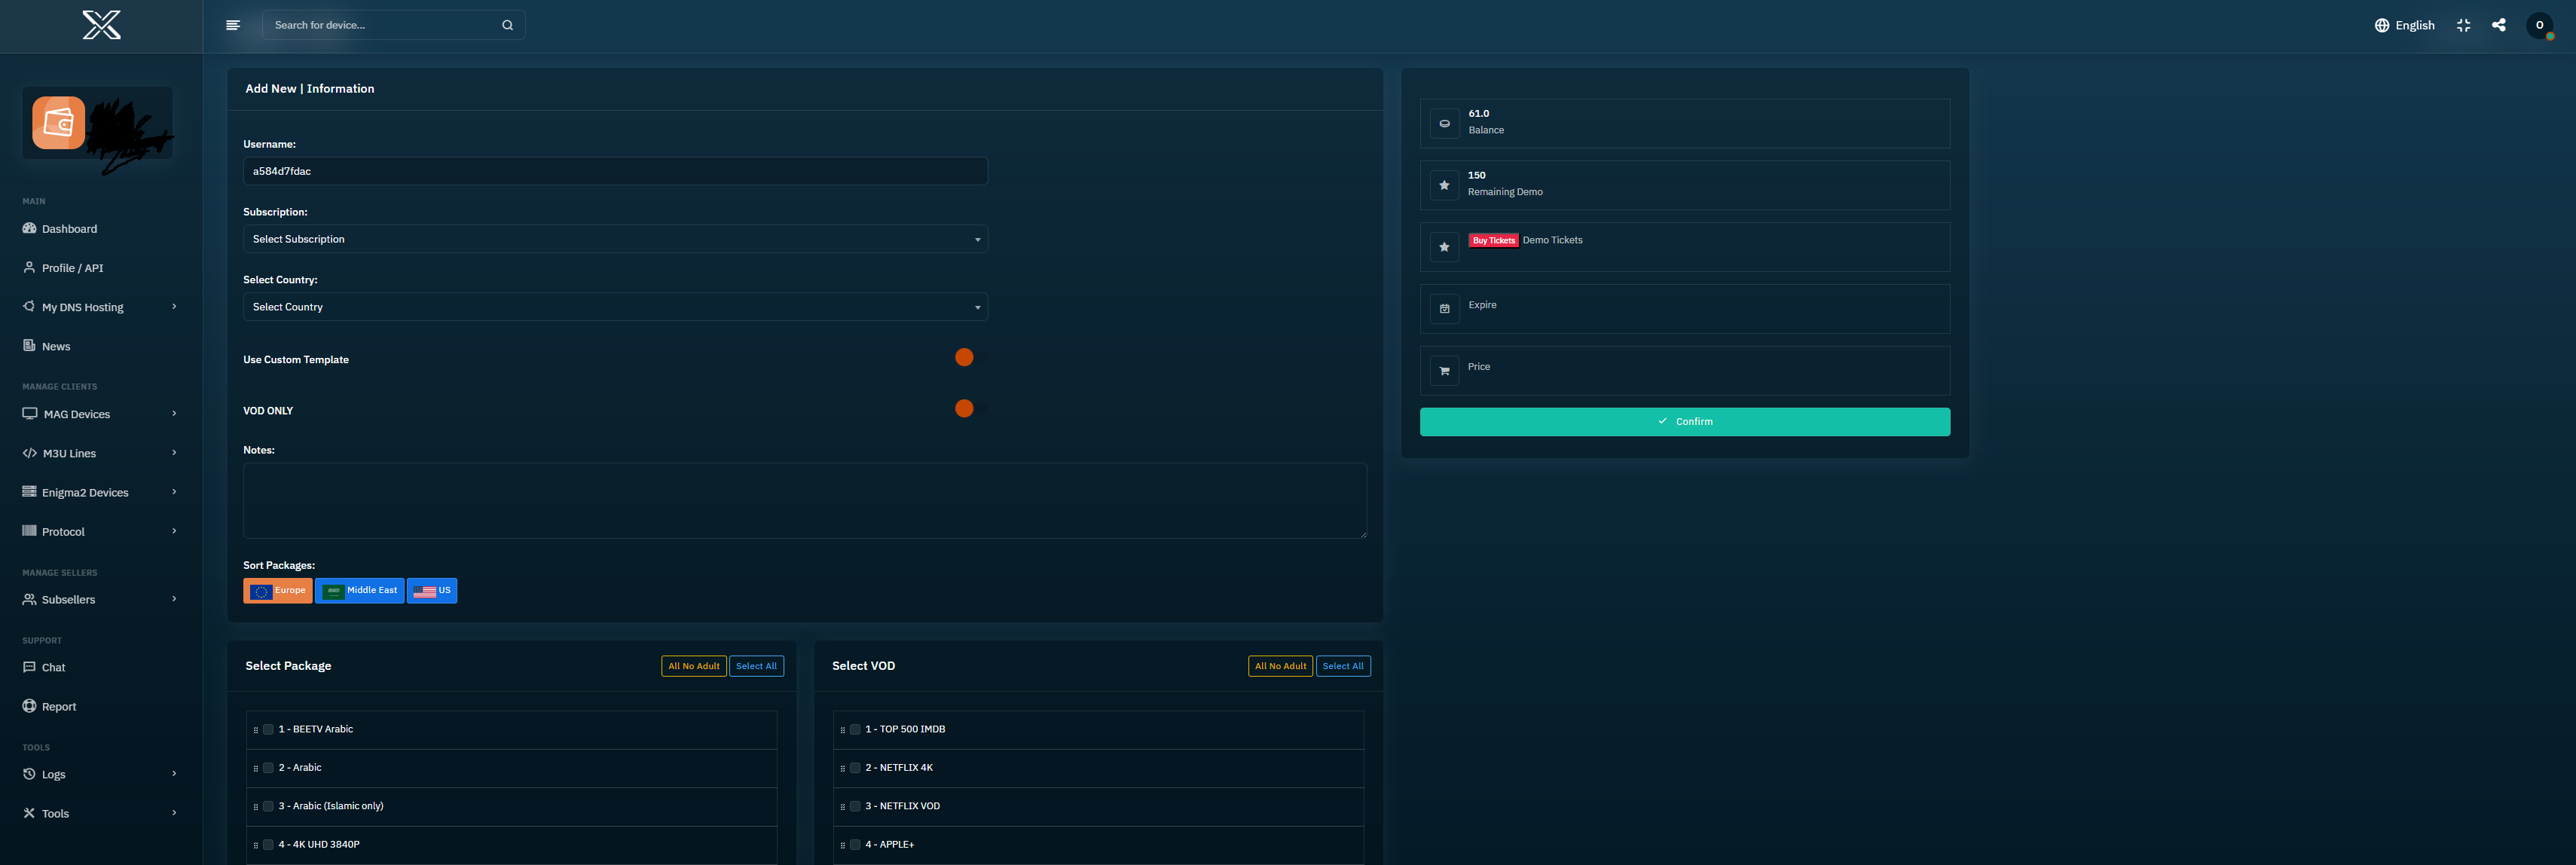
Task: Click the search magnifier icon
Action: point(507,25)
